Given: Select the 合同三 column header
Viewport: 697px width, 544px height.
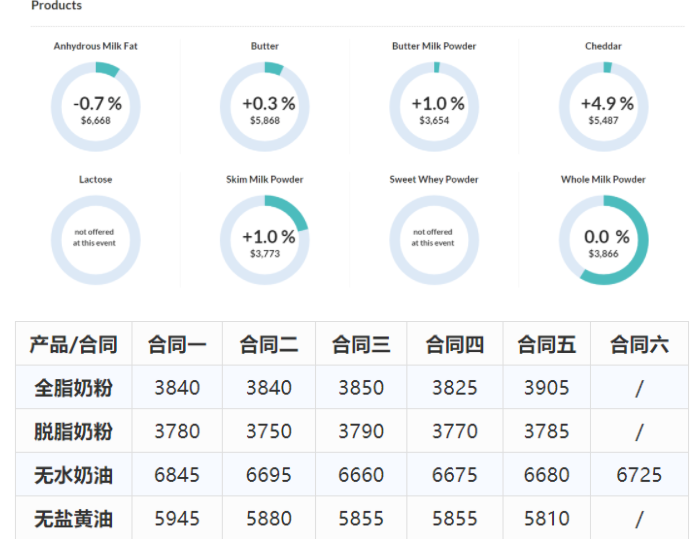Looking at the screenshot, I should pyautogui.click(x=361, y=344).
